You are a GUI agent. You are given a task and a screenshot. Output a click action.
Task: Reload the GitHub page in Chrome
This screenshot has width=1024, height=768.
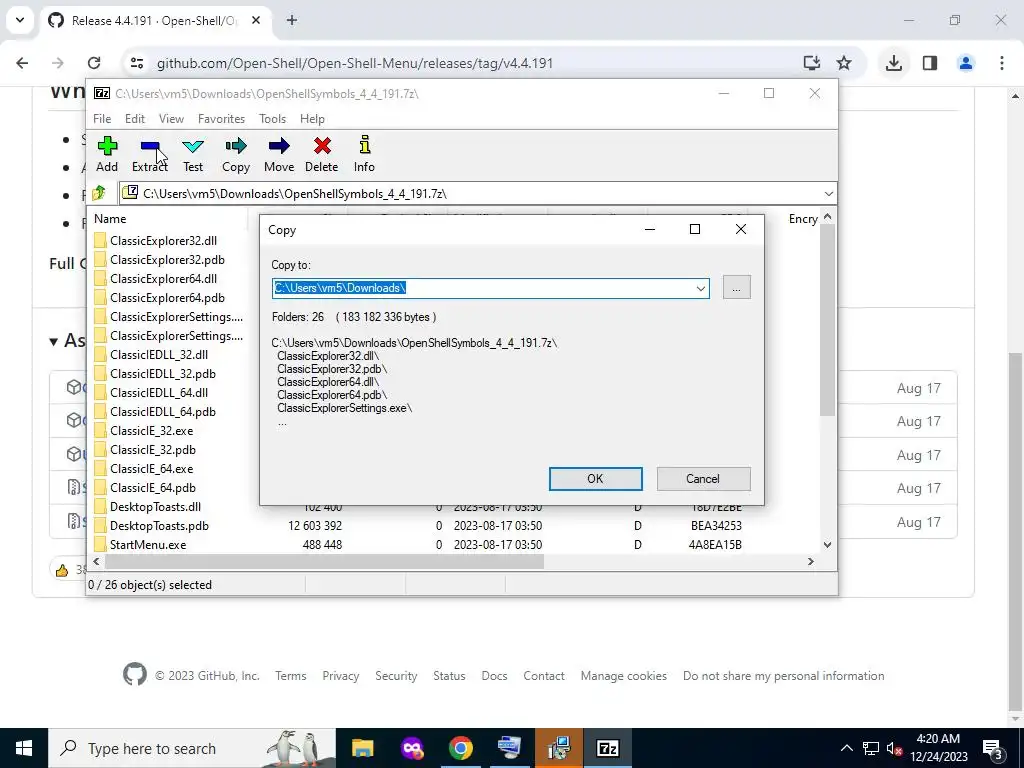pos(94,63)
